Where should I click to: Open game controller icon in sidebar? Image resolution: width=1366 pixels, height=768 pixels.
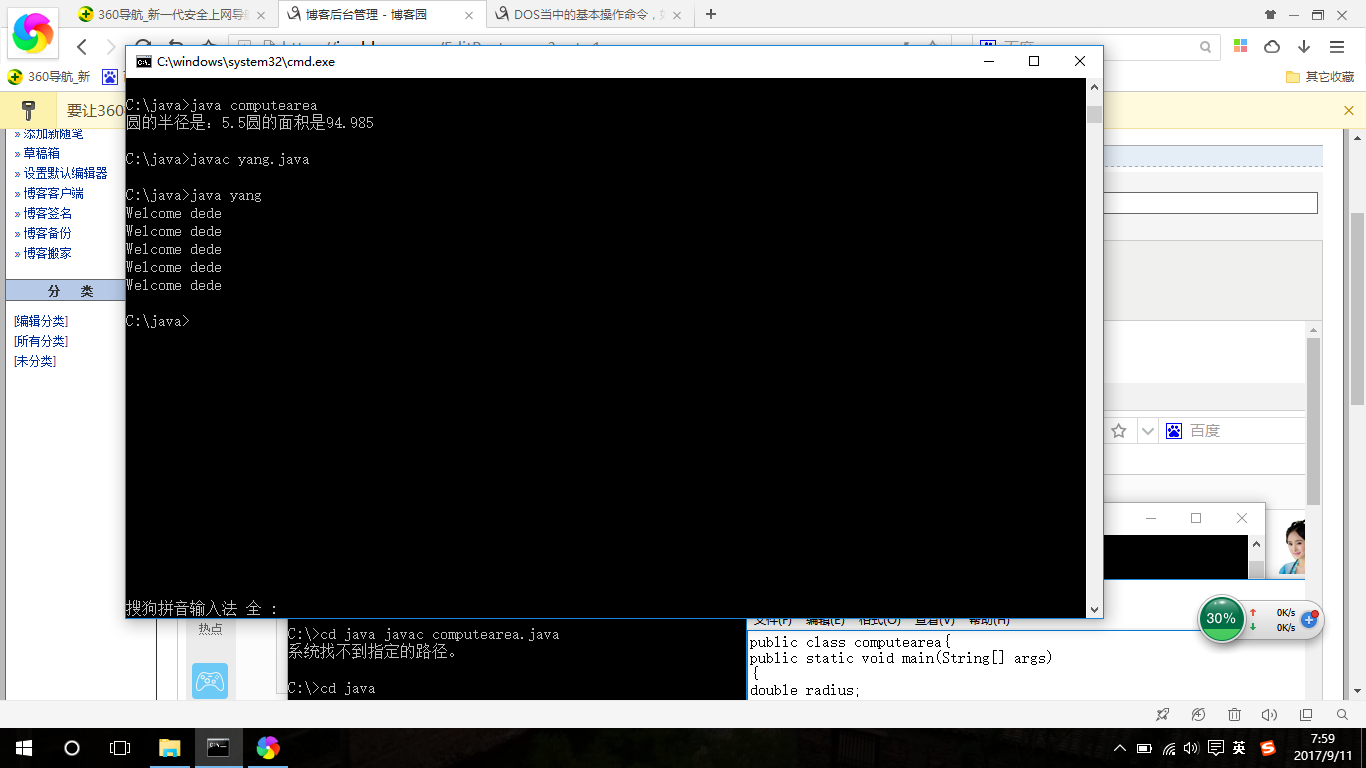209,681
